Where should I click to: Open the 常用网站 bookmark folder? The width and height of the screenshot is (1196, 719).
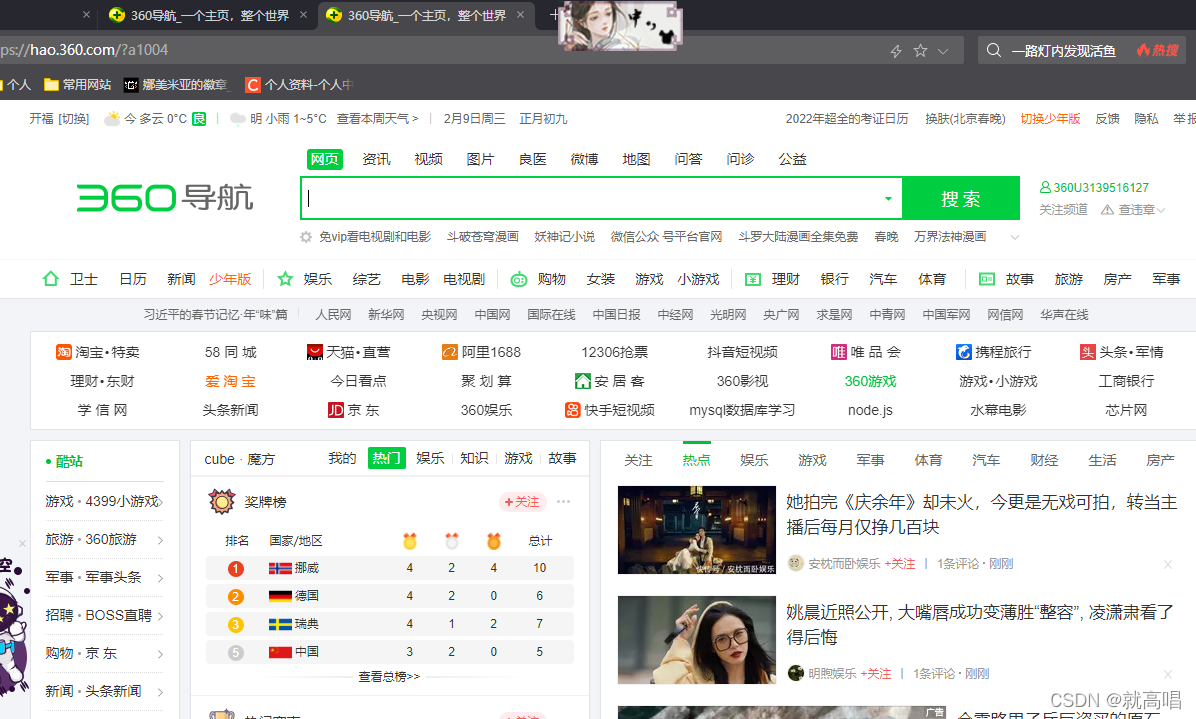tap(78, 85)
